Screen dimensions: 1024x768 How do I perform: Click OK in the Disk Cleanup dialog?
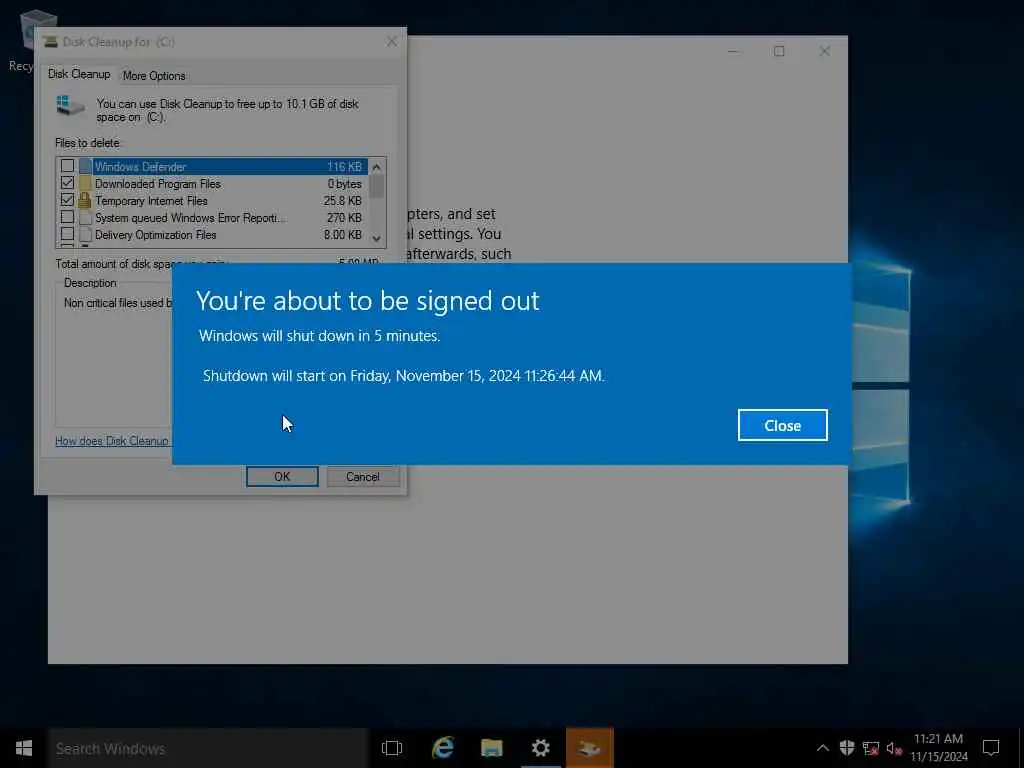(282, 476)
